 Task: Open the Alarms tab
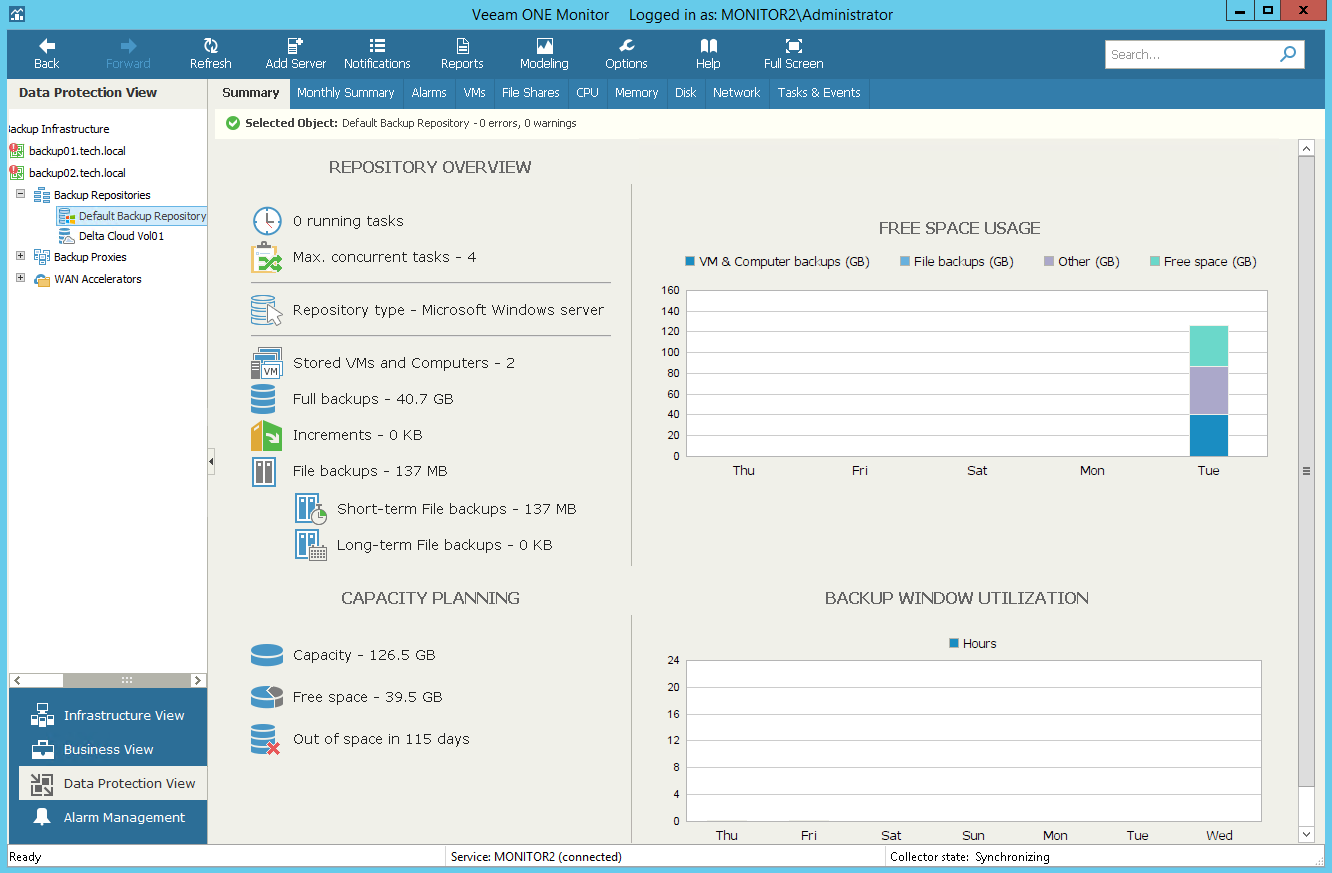[x=429, y=93]
